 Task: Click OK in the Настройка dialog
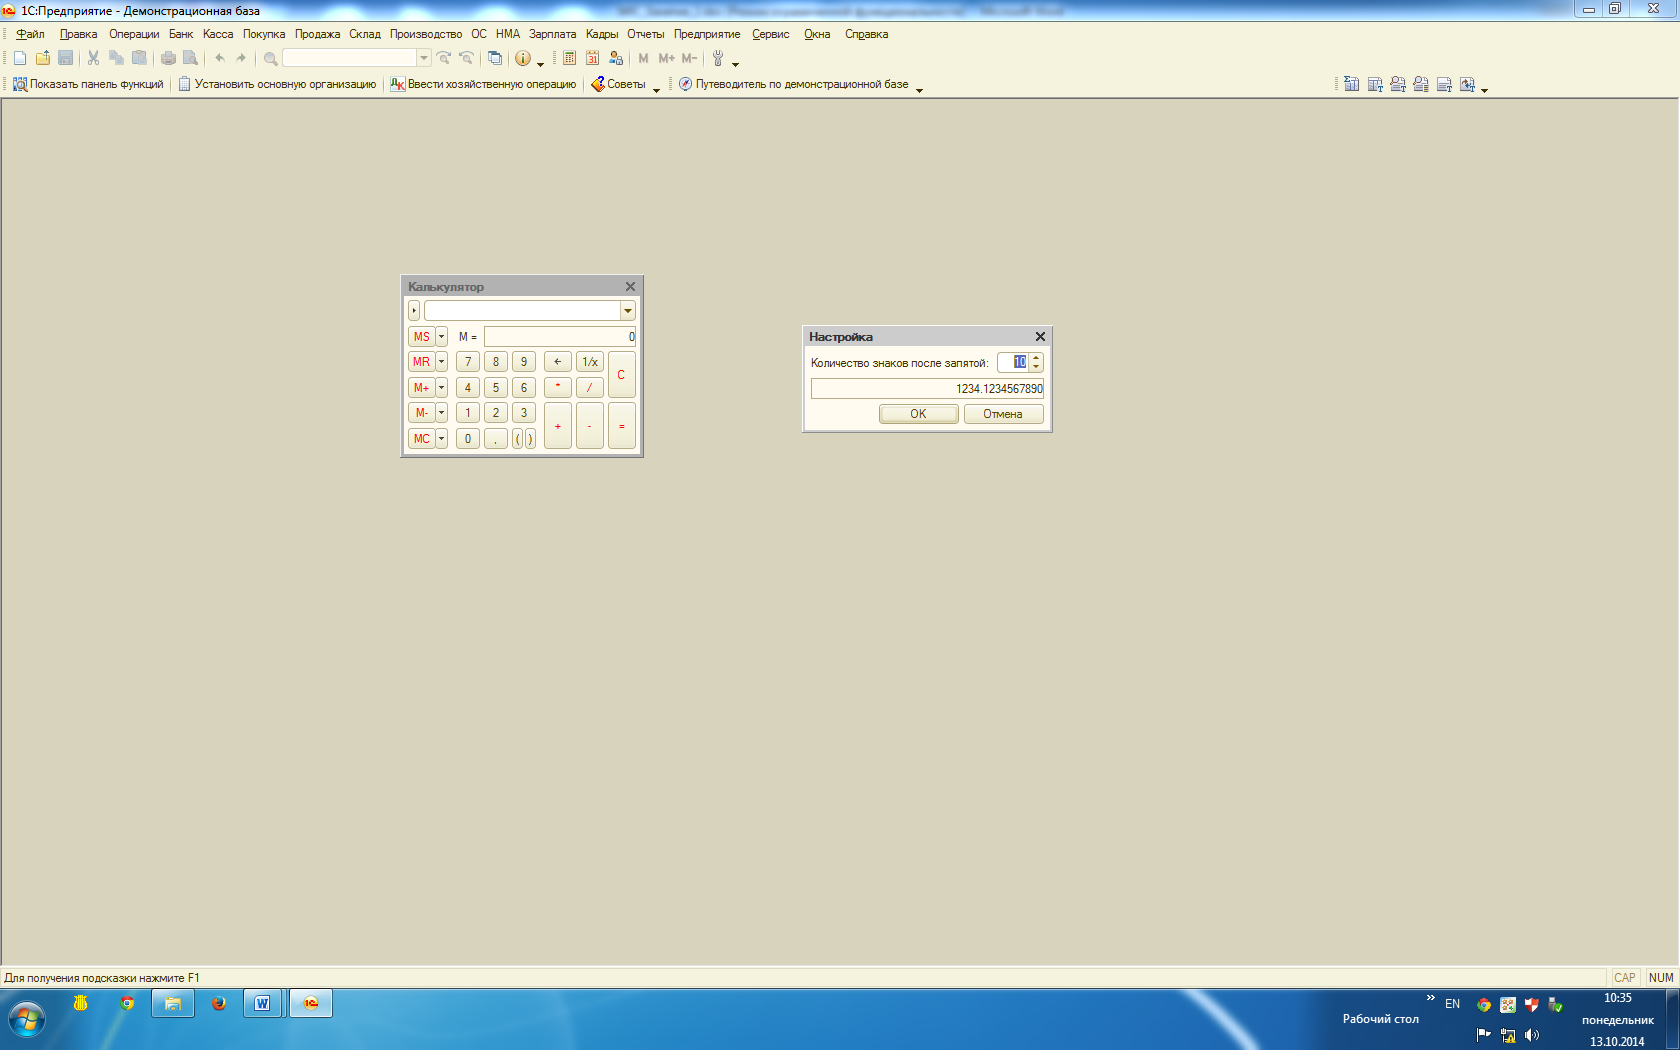pos(918,414)
